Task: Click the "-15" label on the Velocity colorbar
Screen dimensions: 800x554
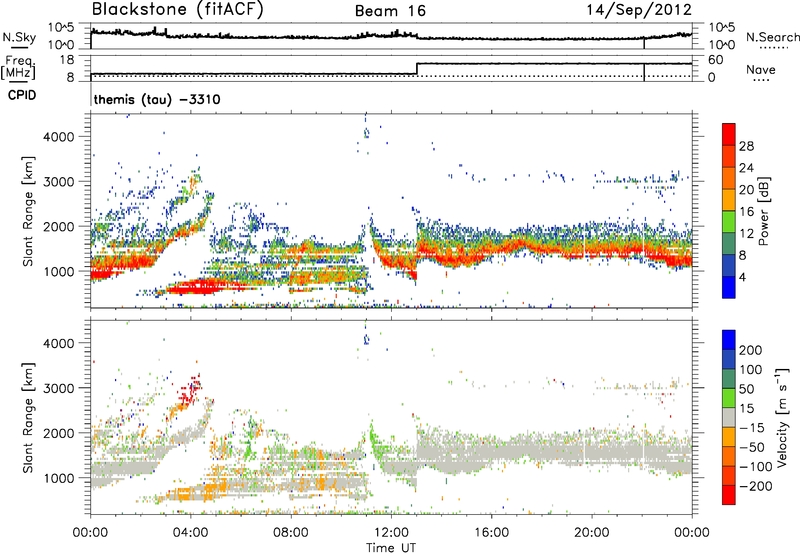Action: click(x=752, y=428)
